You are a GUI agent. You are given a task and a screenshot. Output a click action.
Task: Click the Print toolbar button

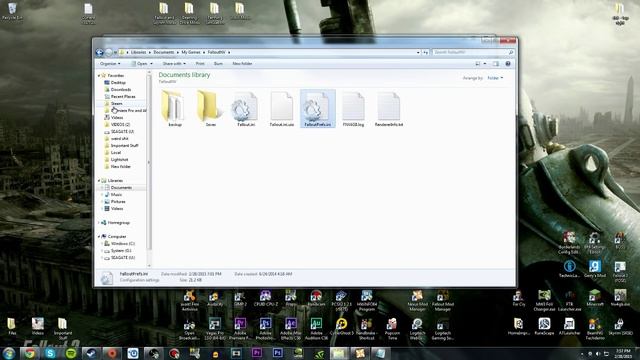pyautogui.click(x=200, y=64)
